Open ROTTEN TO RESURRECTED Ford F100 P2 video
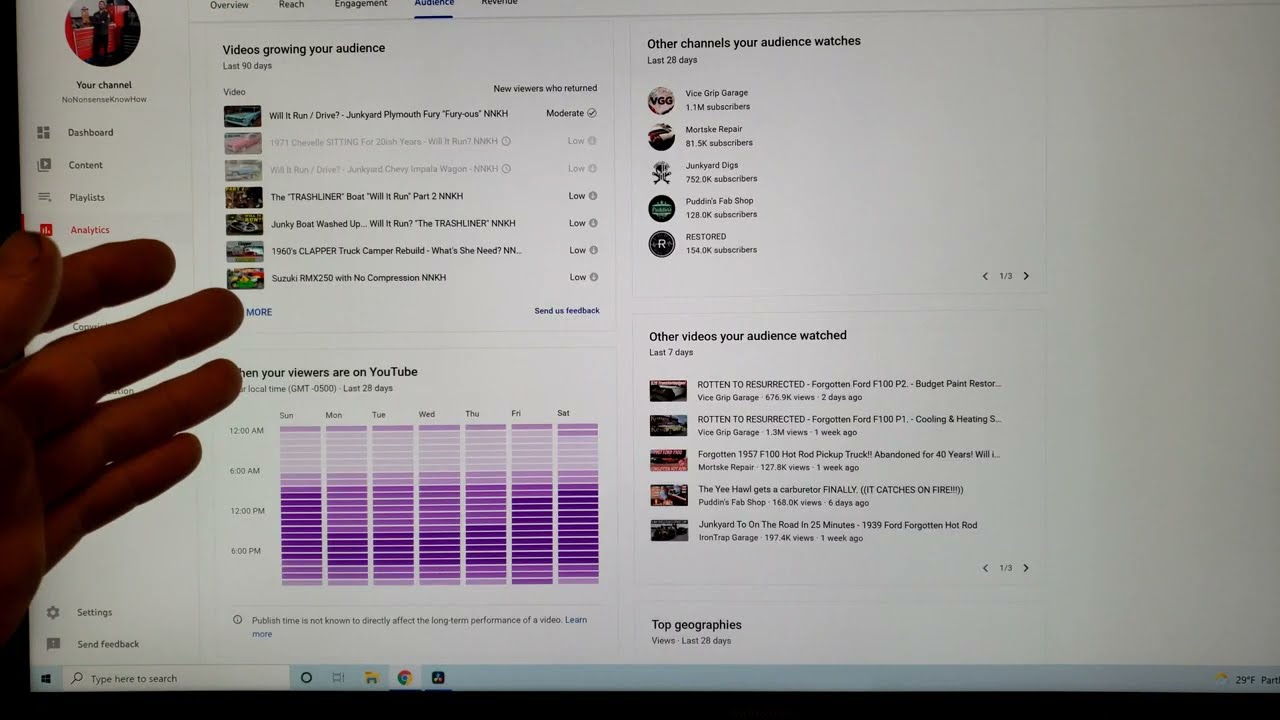The width and height of the screenshot is (1280, 720). point(849,384)
